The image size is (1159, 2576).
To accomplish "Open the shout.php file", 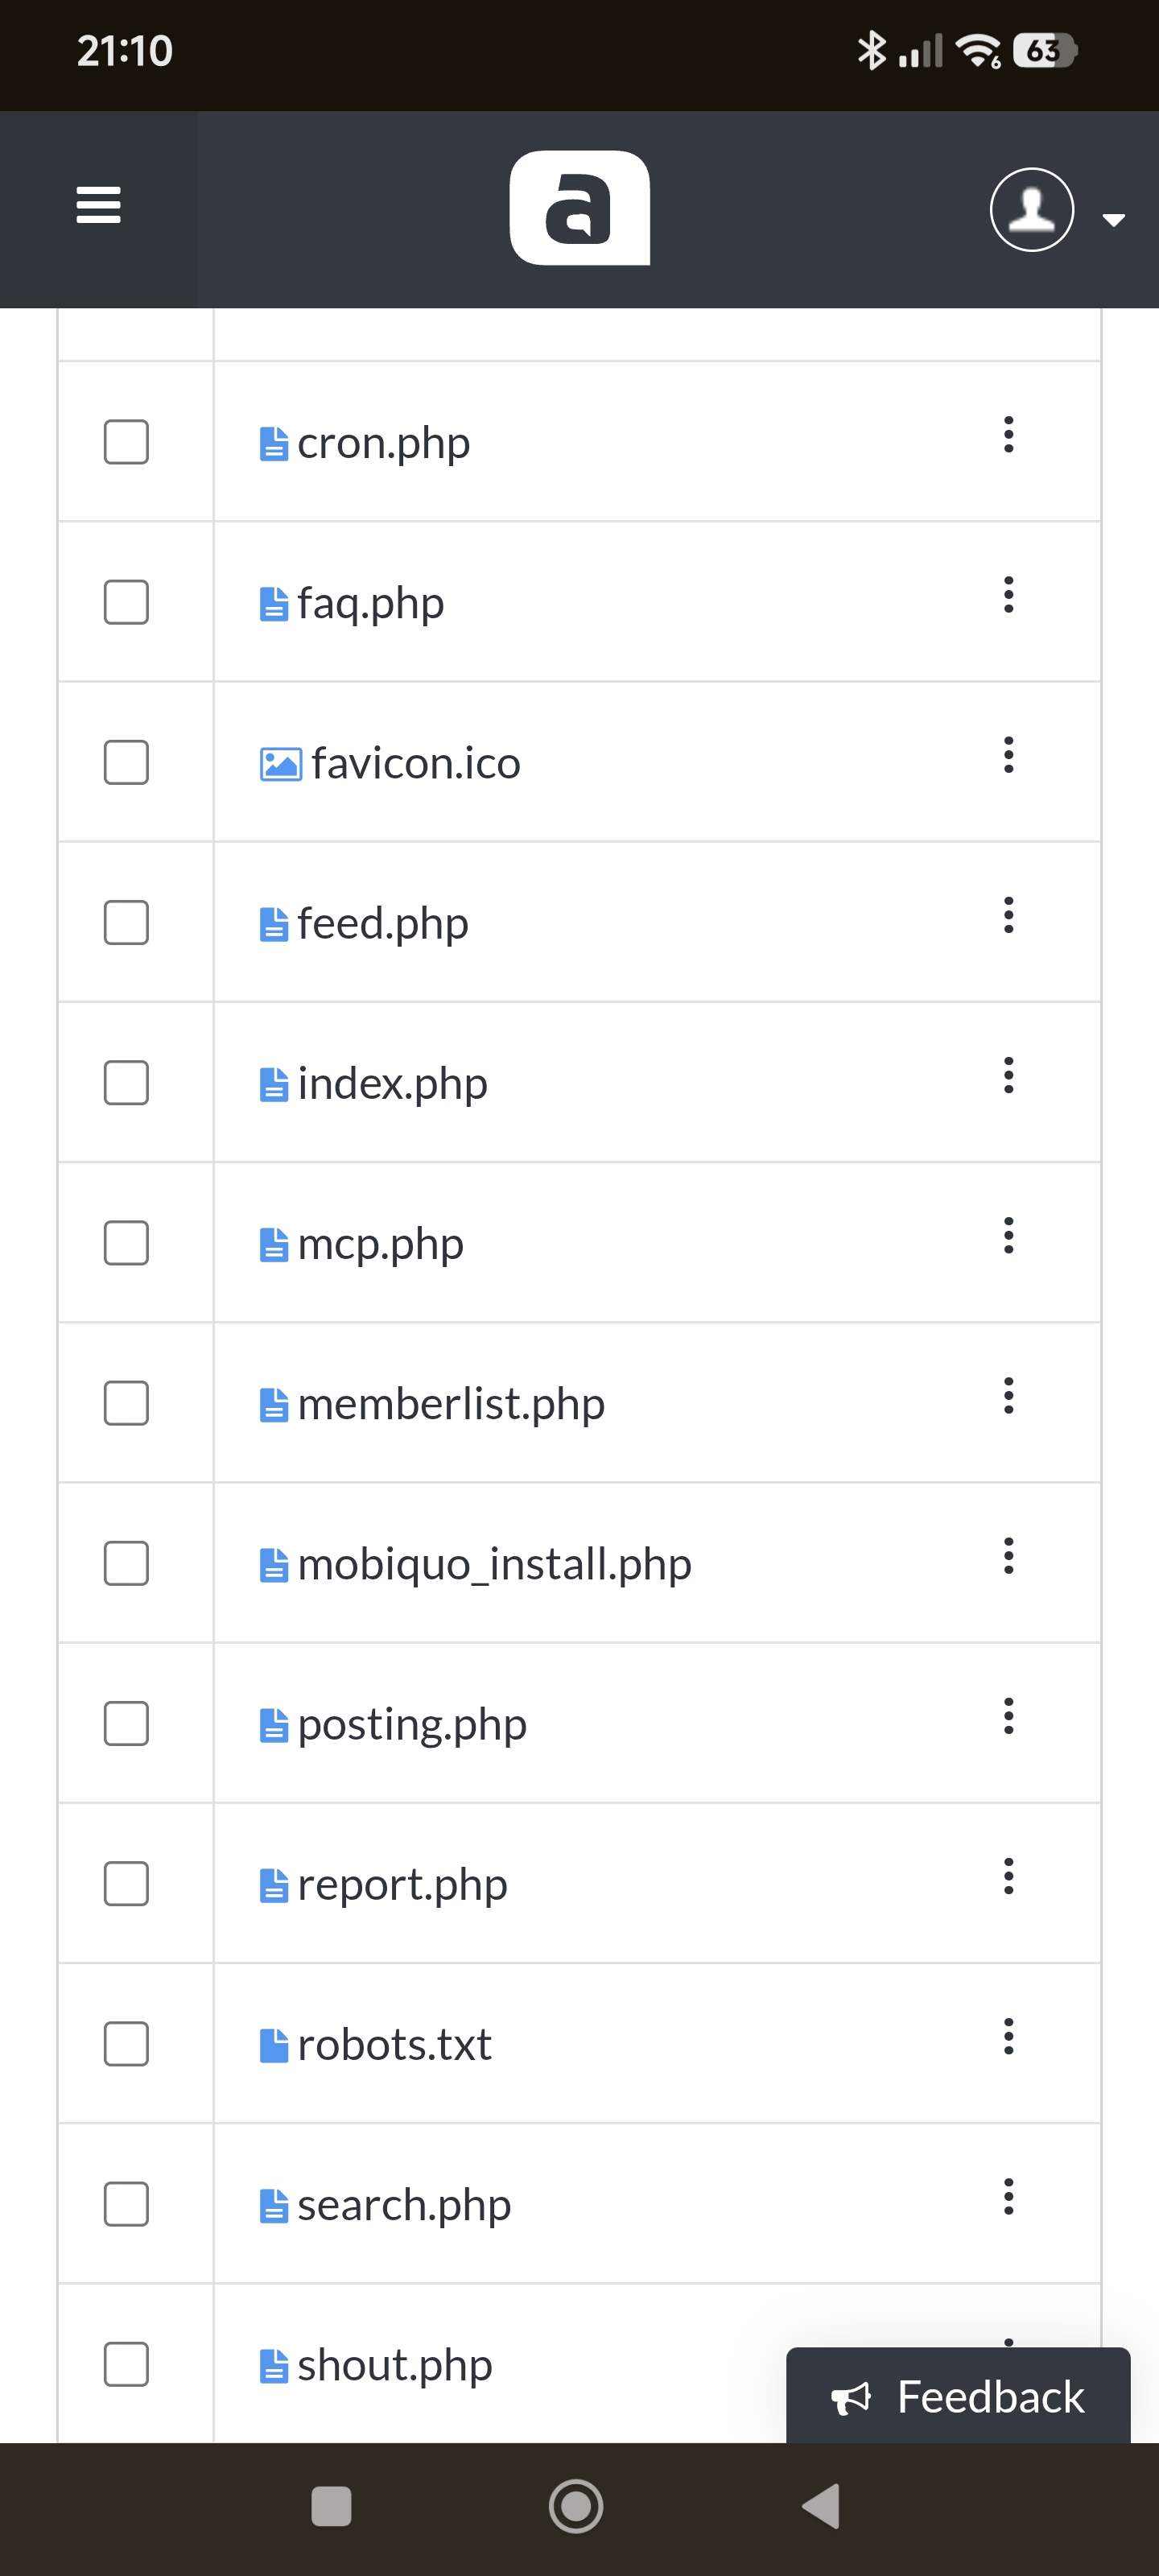I will pyautogui.click(x=394, y=2365).
